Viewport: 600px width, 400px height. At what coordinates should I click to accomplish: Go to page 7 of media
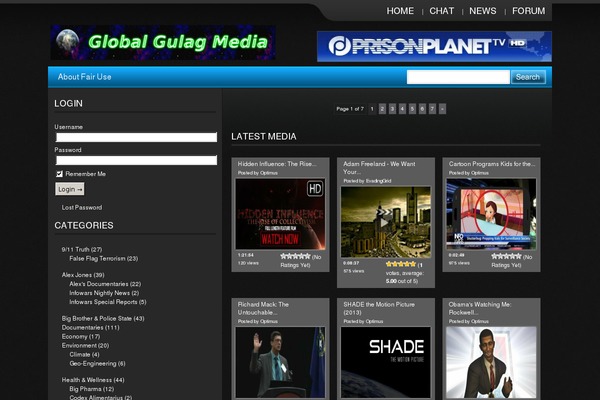coord(432,109)
